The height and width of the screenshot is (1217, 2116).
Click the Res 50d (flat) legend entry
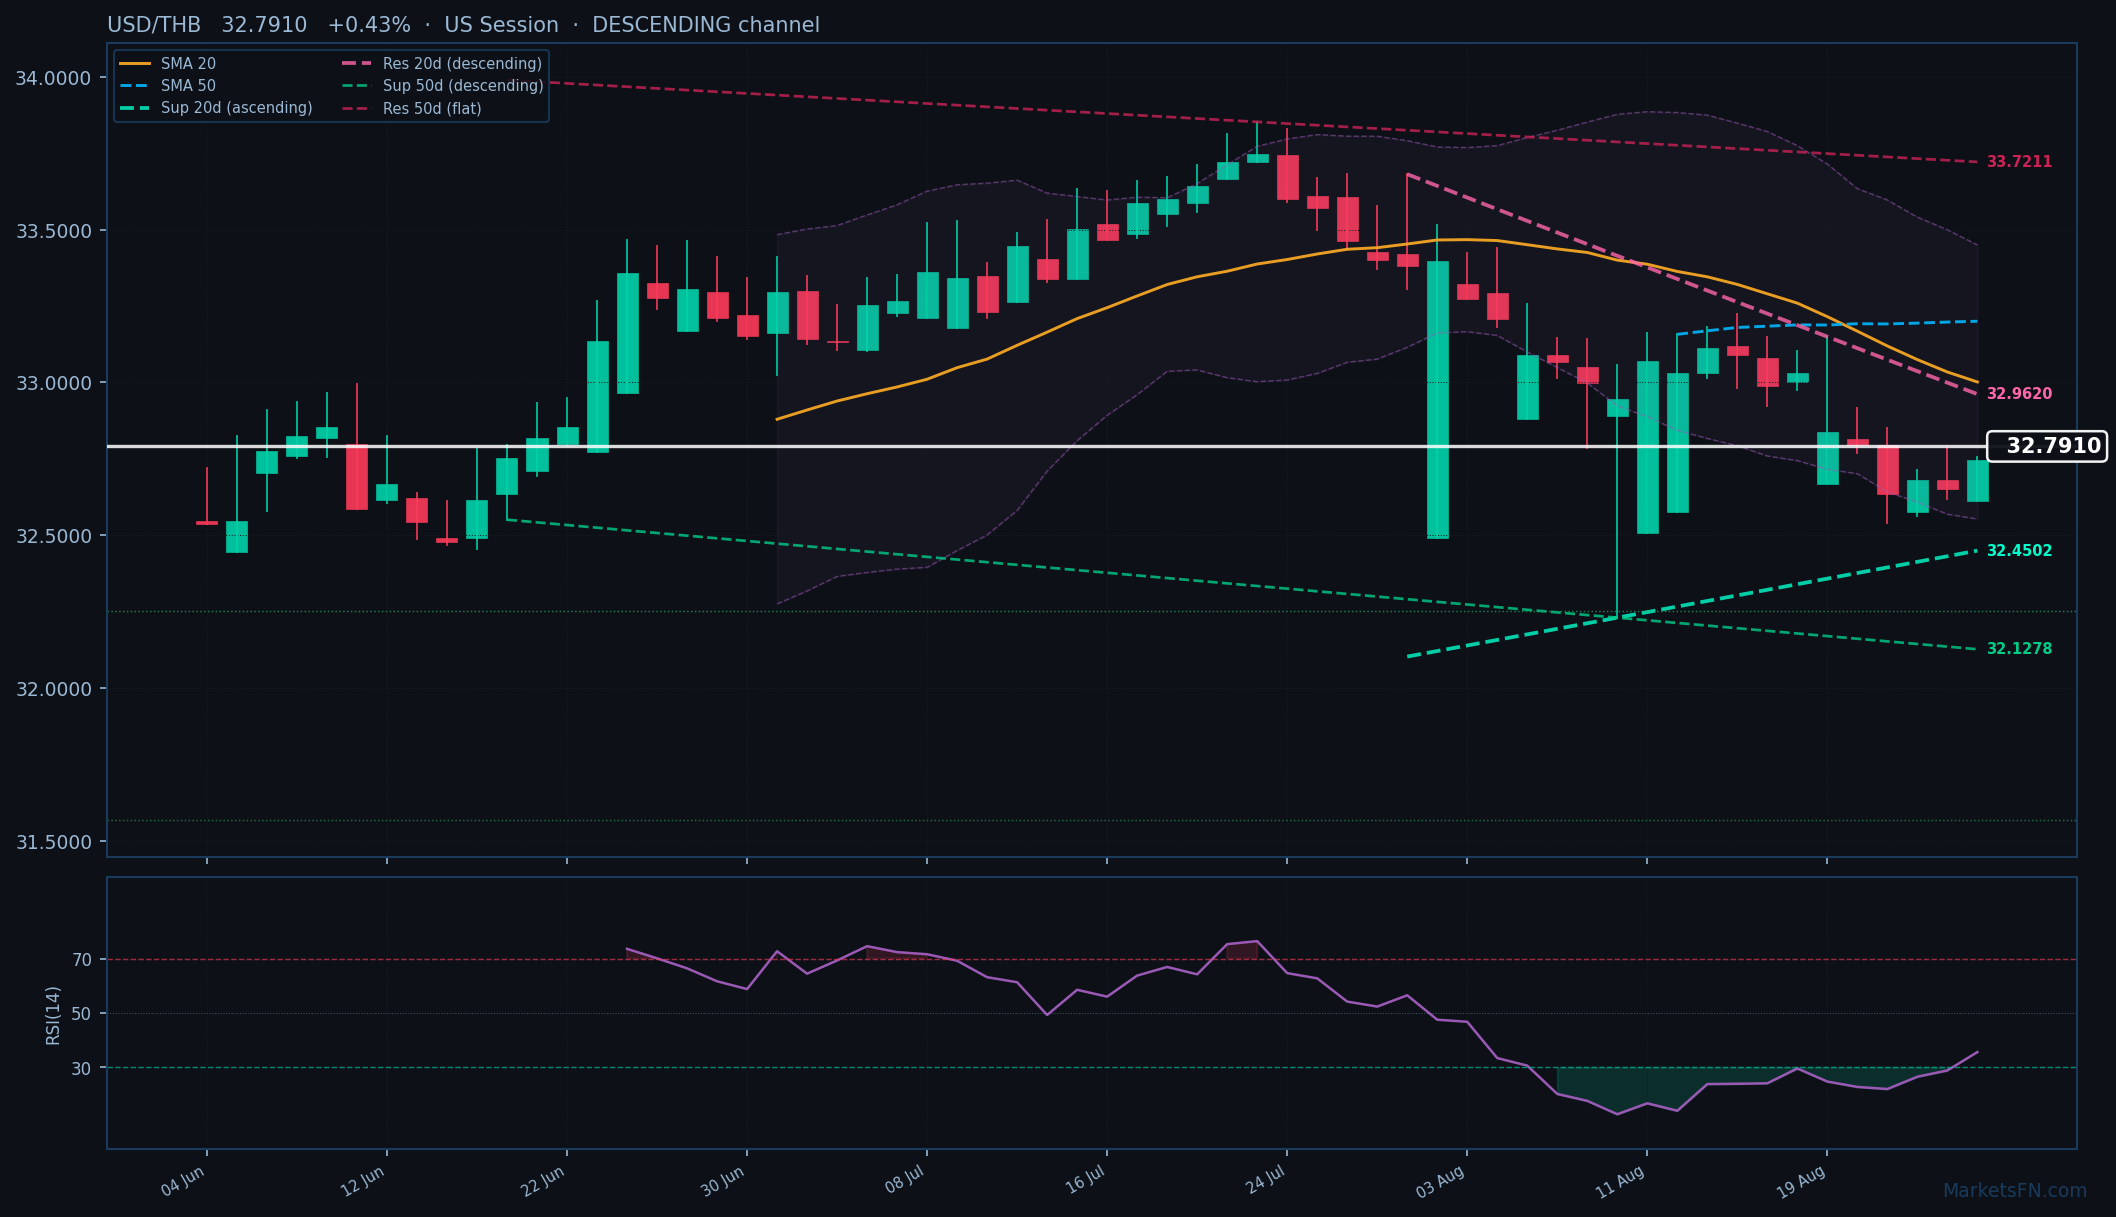[411, 108]
